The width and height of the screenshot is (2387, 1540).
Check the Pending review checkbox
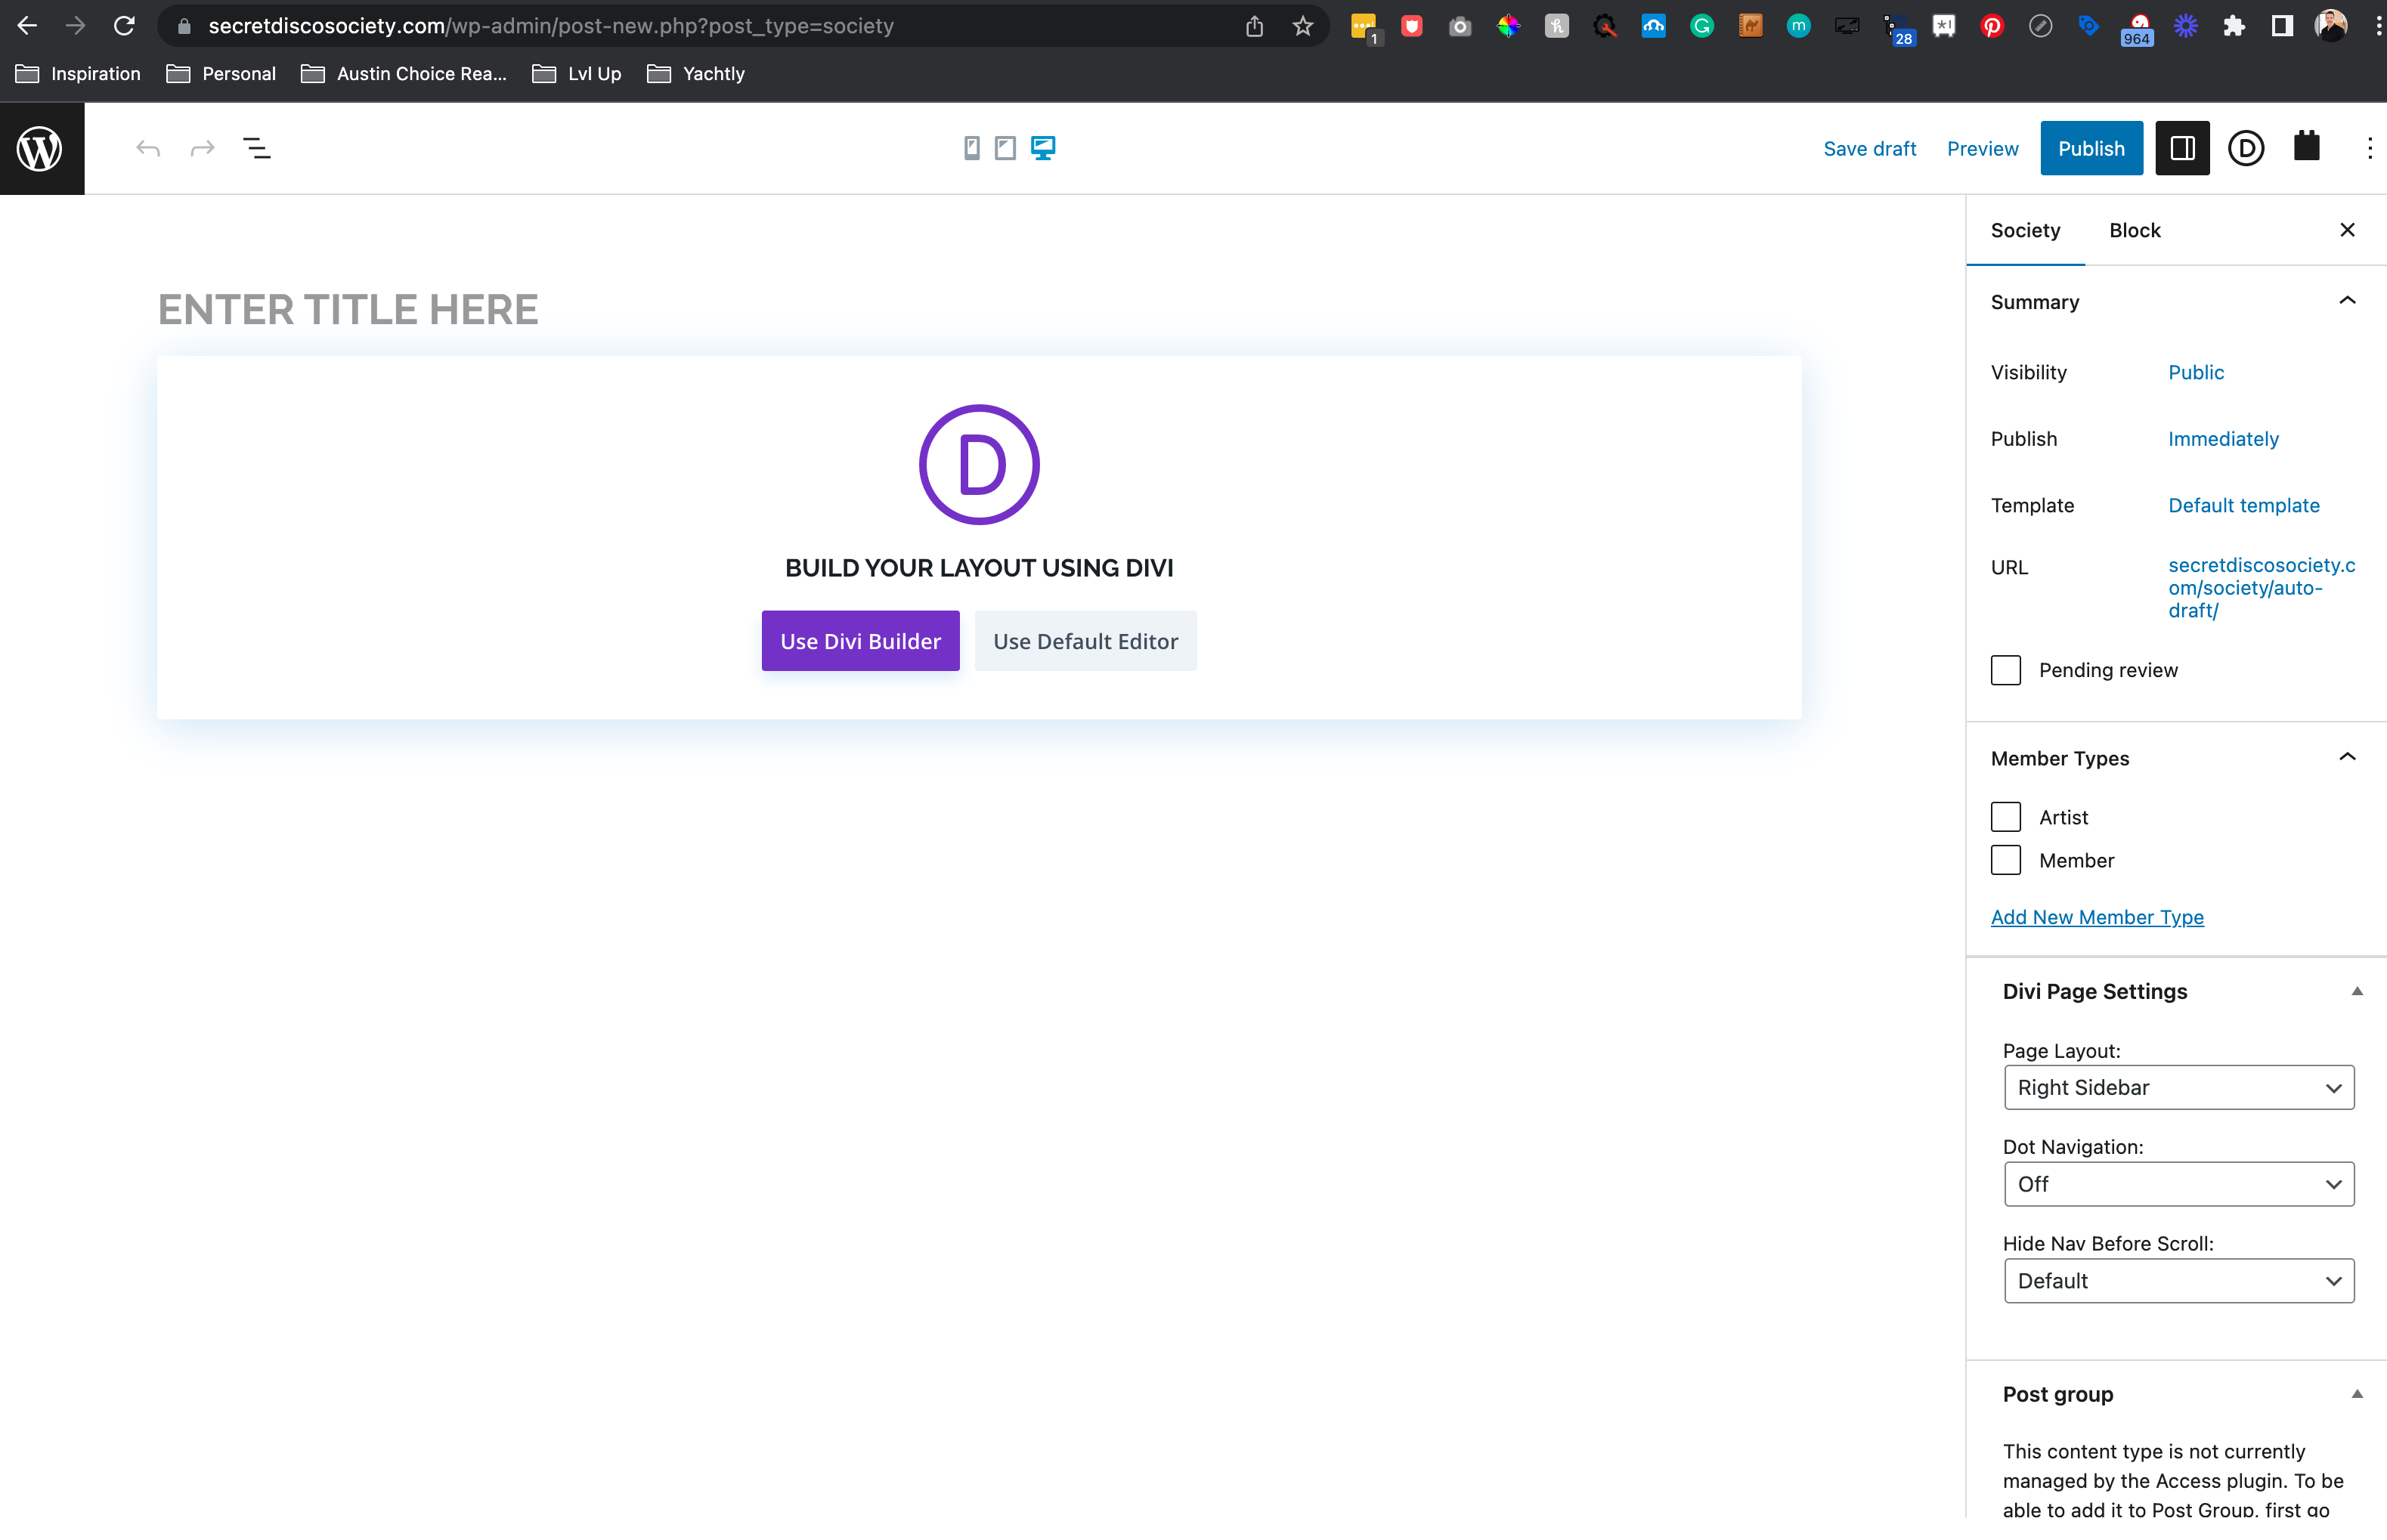[2005, 670]
